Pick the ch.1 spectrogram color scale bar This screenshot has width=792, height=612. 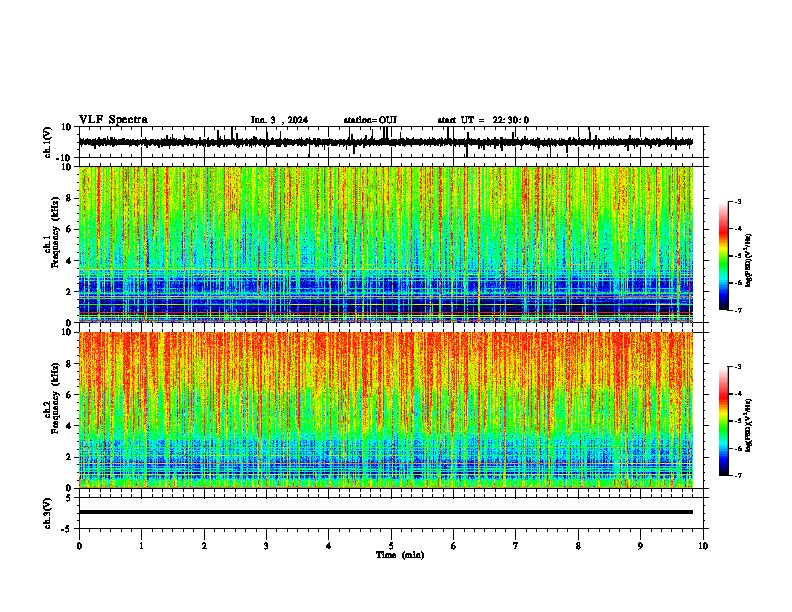coord(724,256)
